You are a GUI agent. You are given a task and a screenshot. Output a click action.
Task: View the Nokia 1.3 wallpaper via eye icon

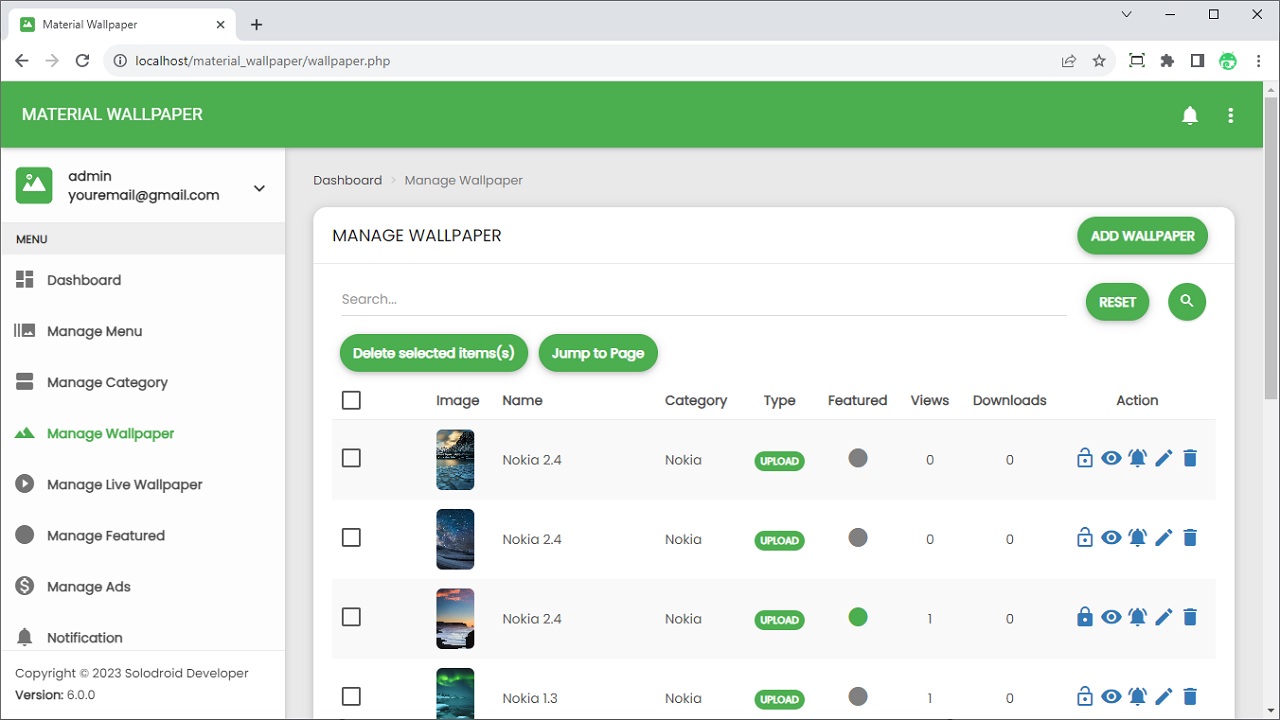1111,697
